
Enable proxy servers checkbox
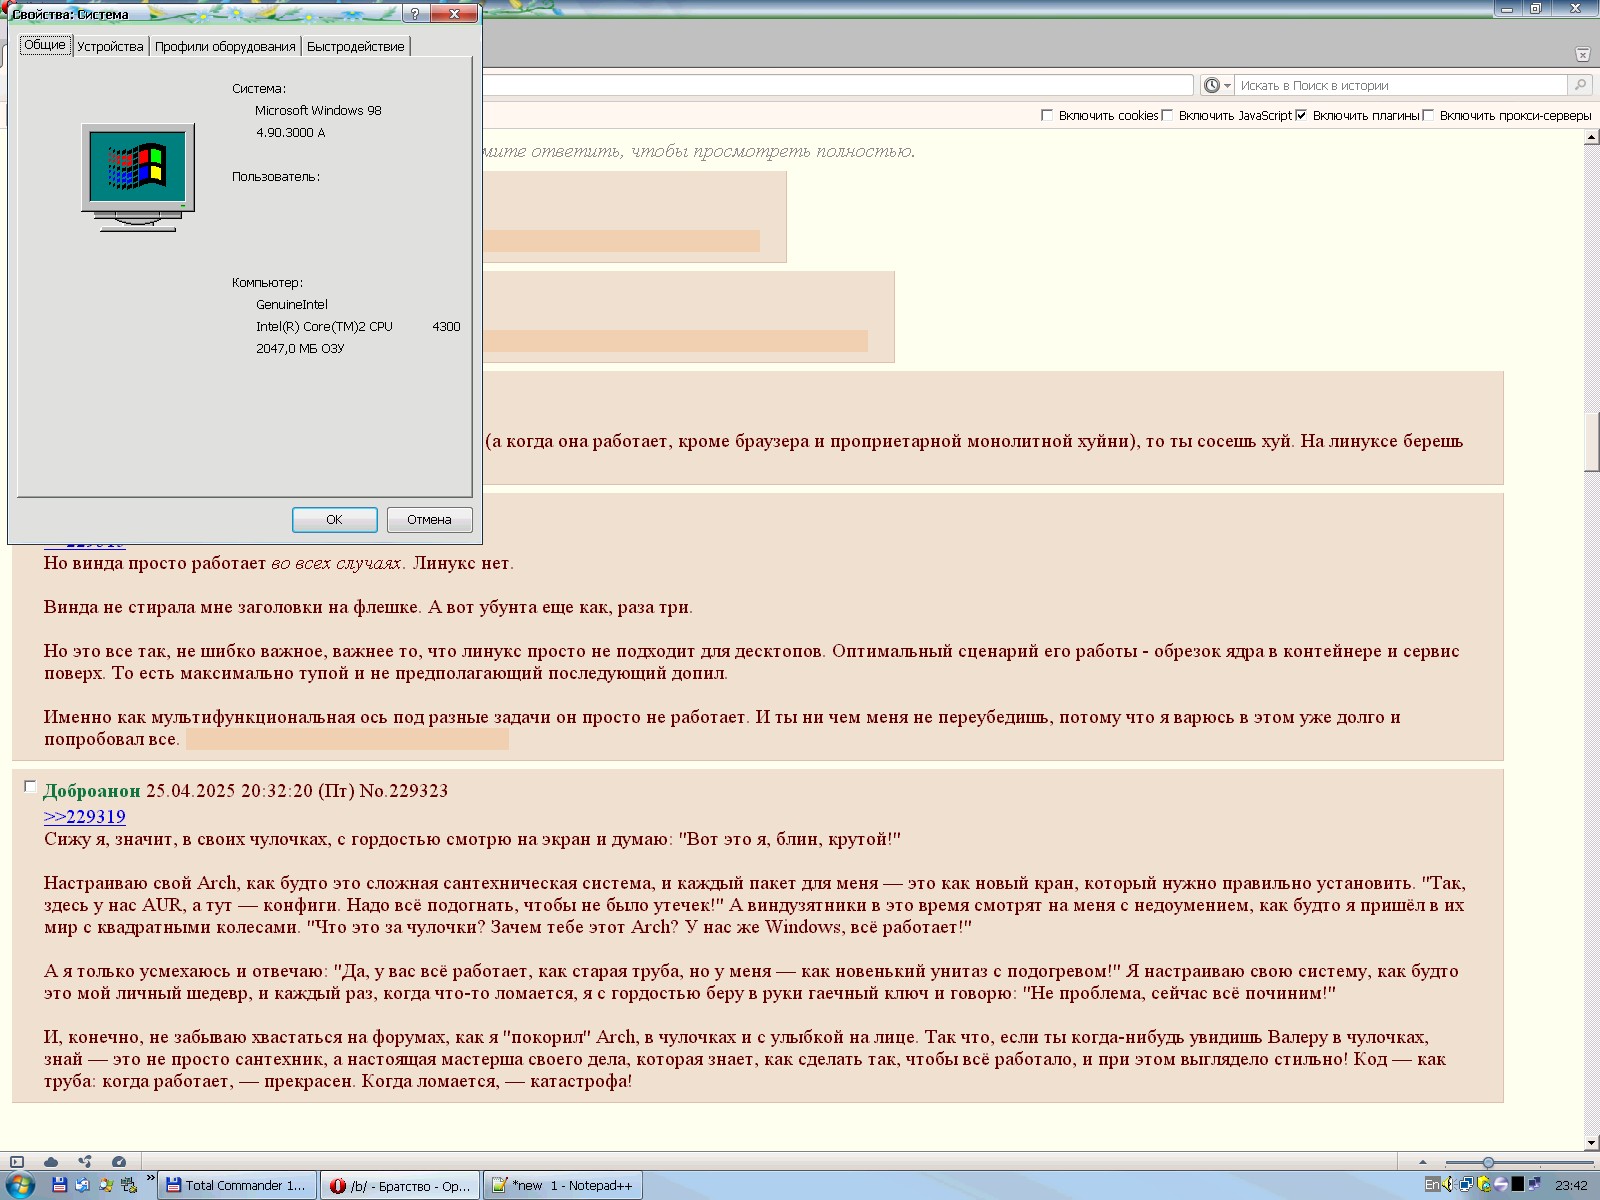point(1428,115)
